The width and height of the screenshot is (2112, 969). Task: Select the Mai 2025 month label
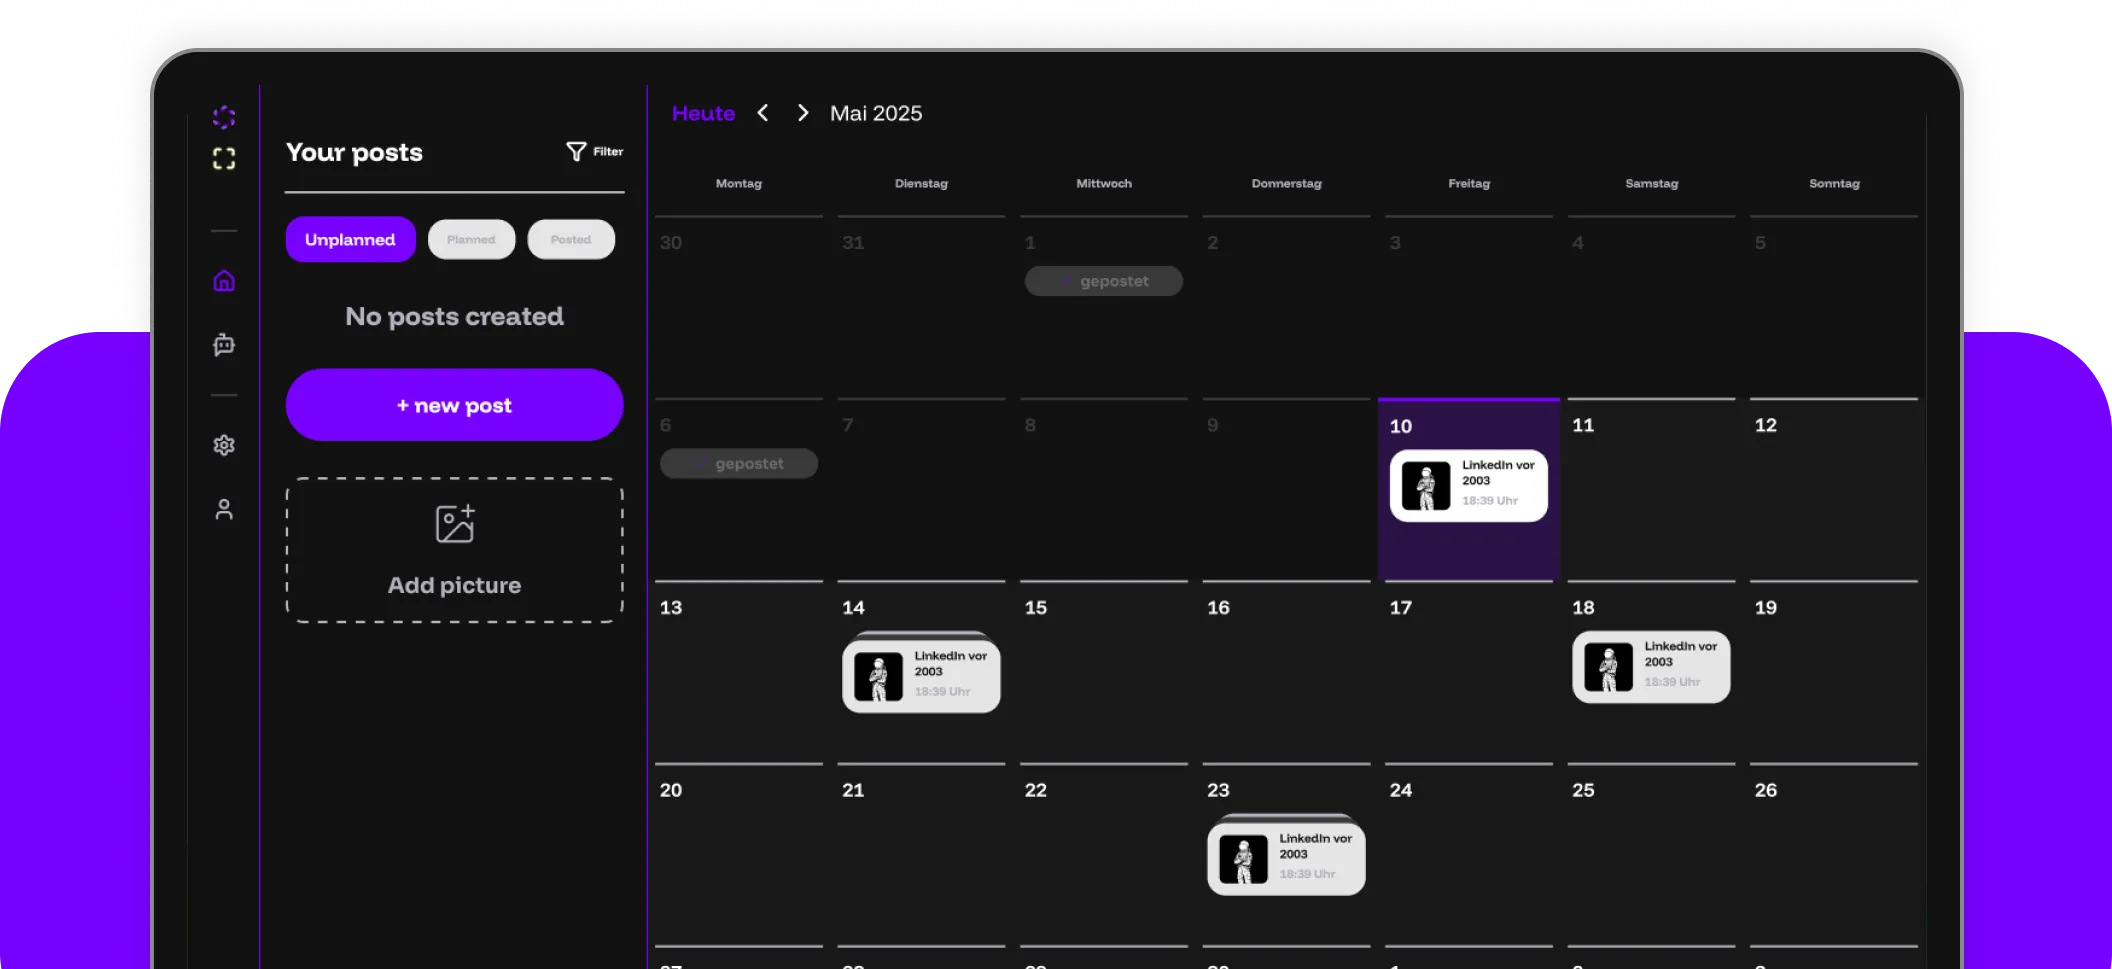point(875,113)
